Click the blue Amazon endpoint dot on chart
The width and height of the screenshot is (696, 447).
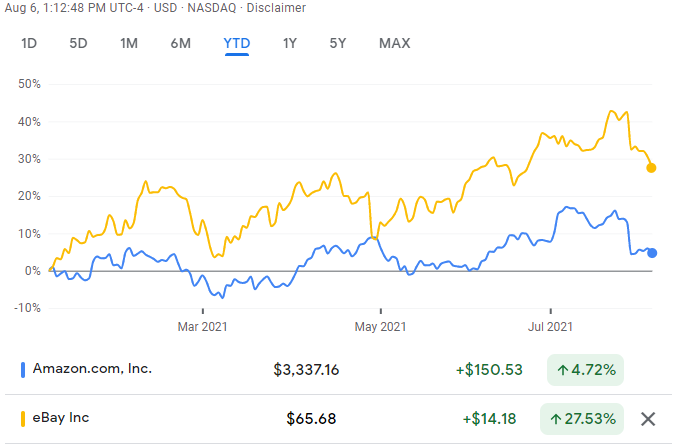click(x=652, y=253)
